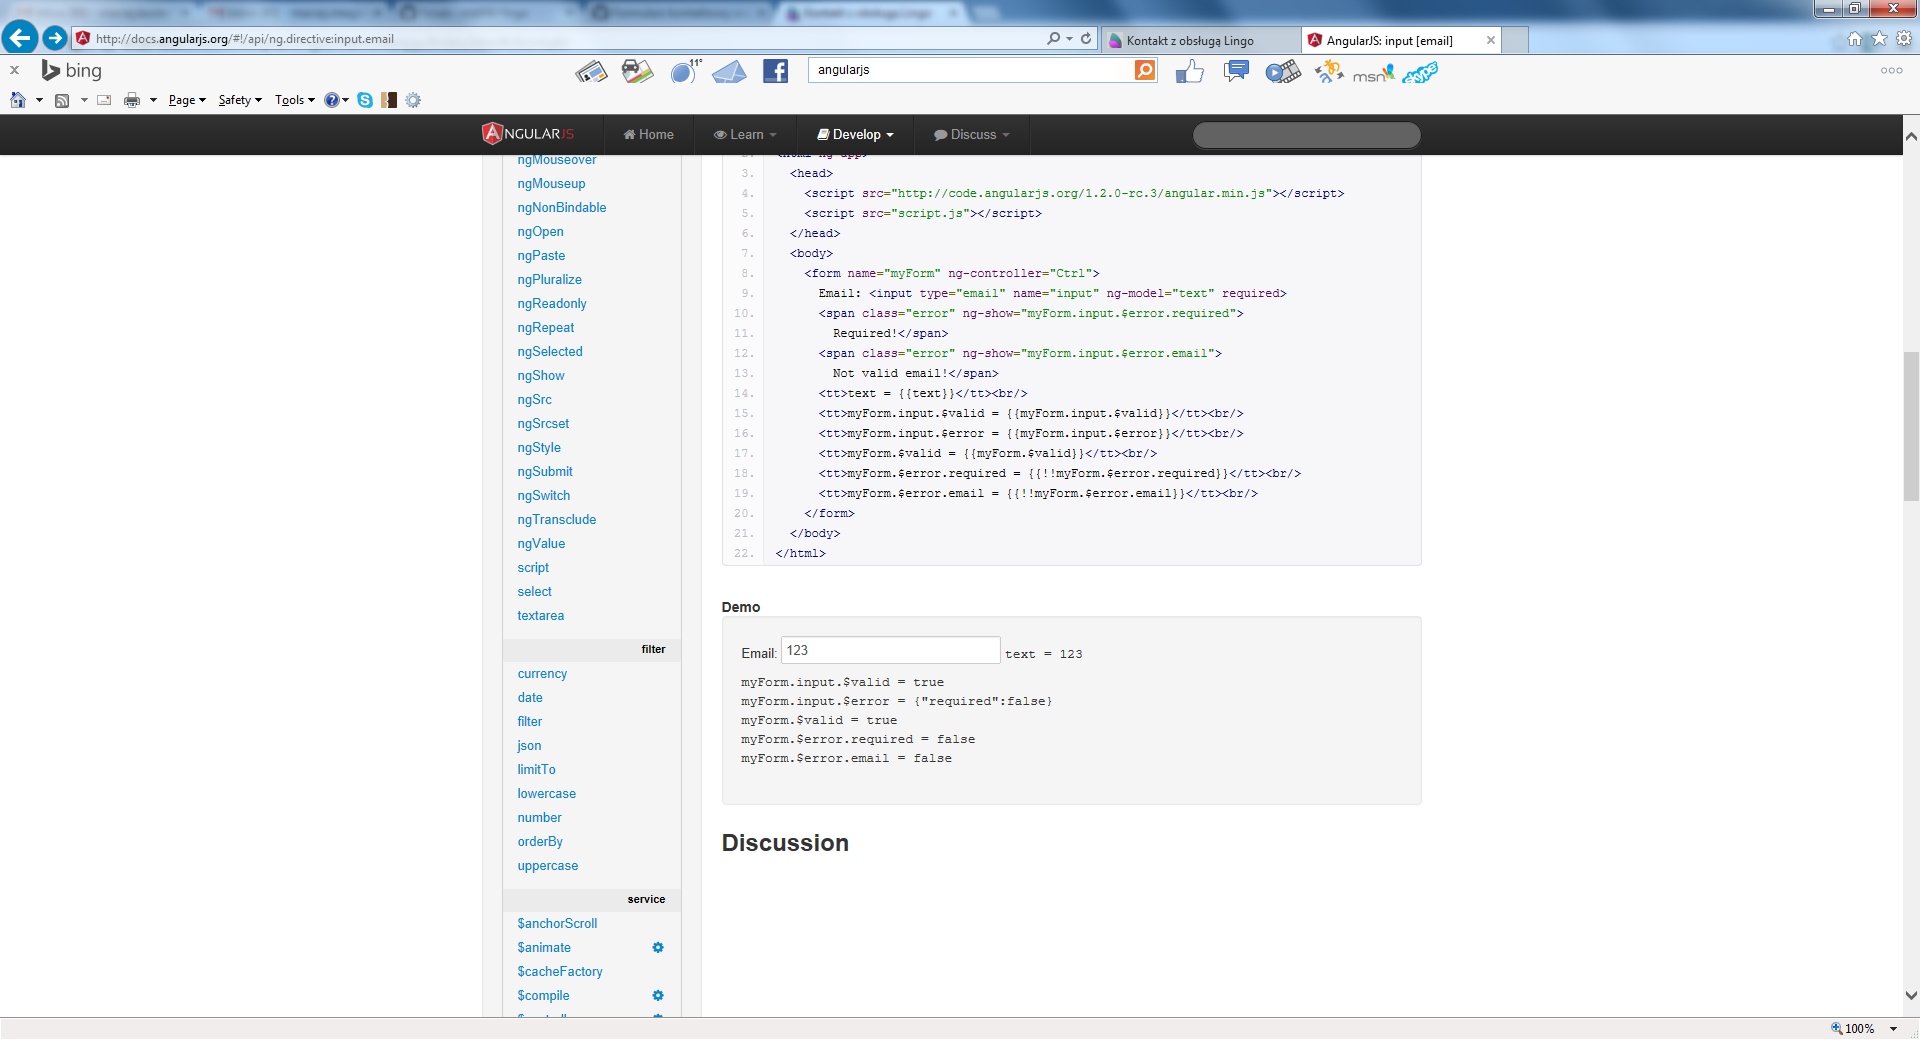Open the Bing toolbar more options dots
The image size is (1920, 1040).
tap(1891, 70)
